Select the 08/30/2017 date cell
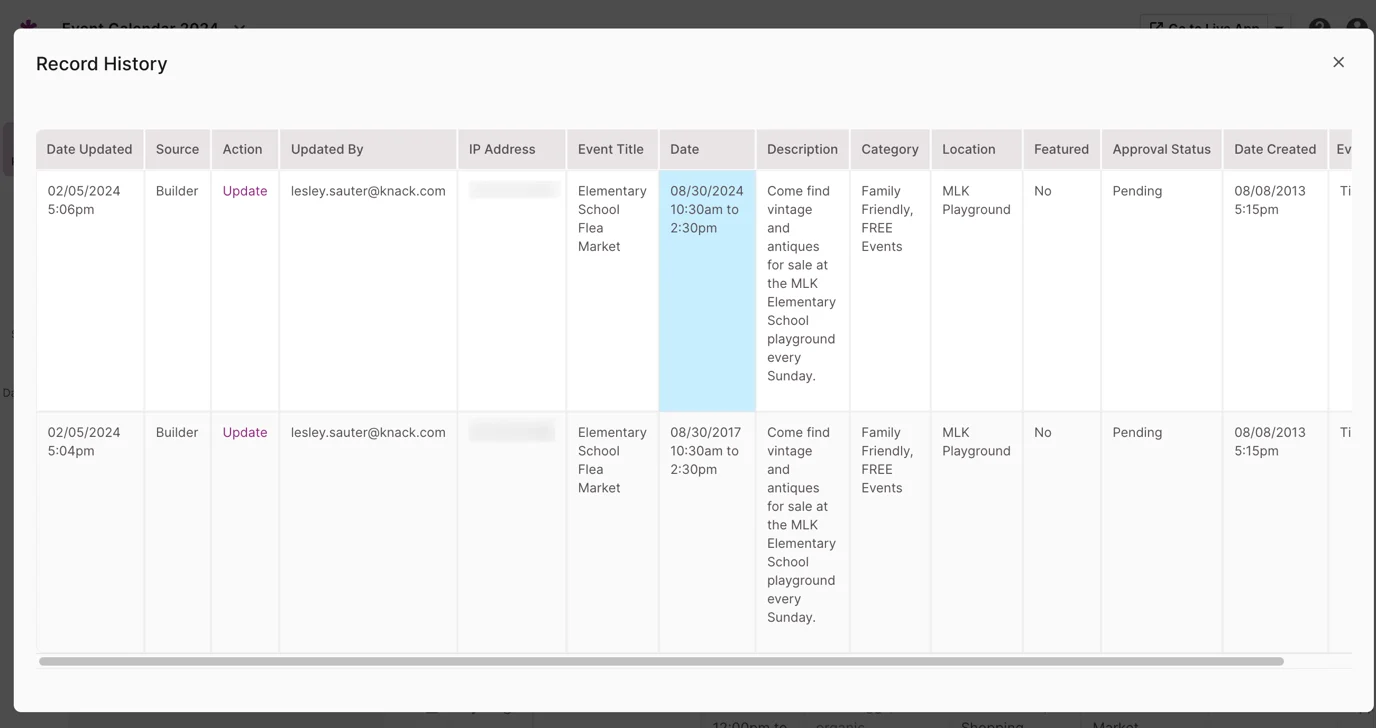 click(707, 532)
